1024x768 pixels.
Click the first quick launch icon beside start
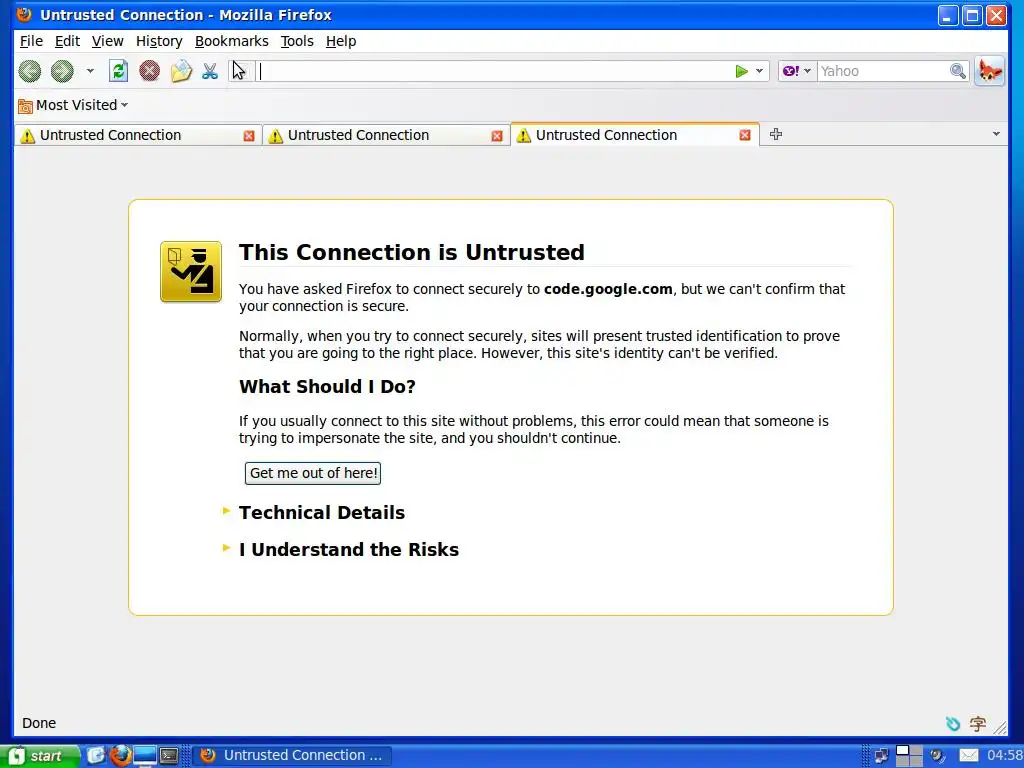(95, 756)
